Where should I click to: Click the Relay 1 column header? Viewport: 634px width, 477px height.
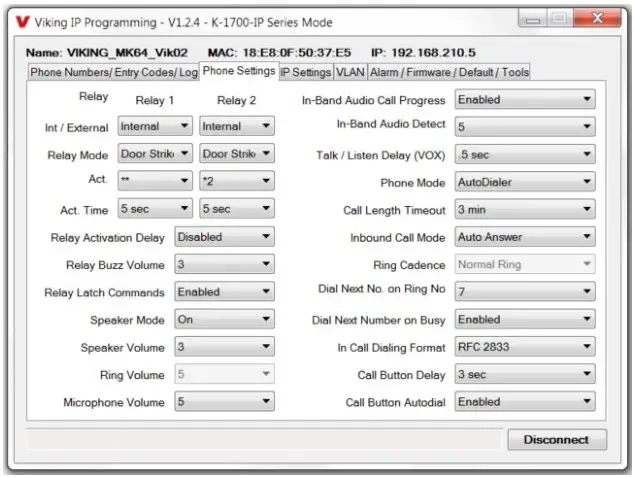coord(155,100)
